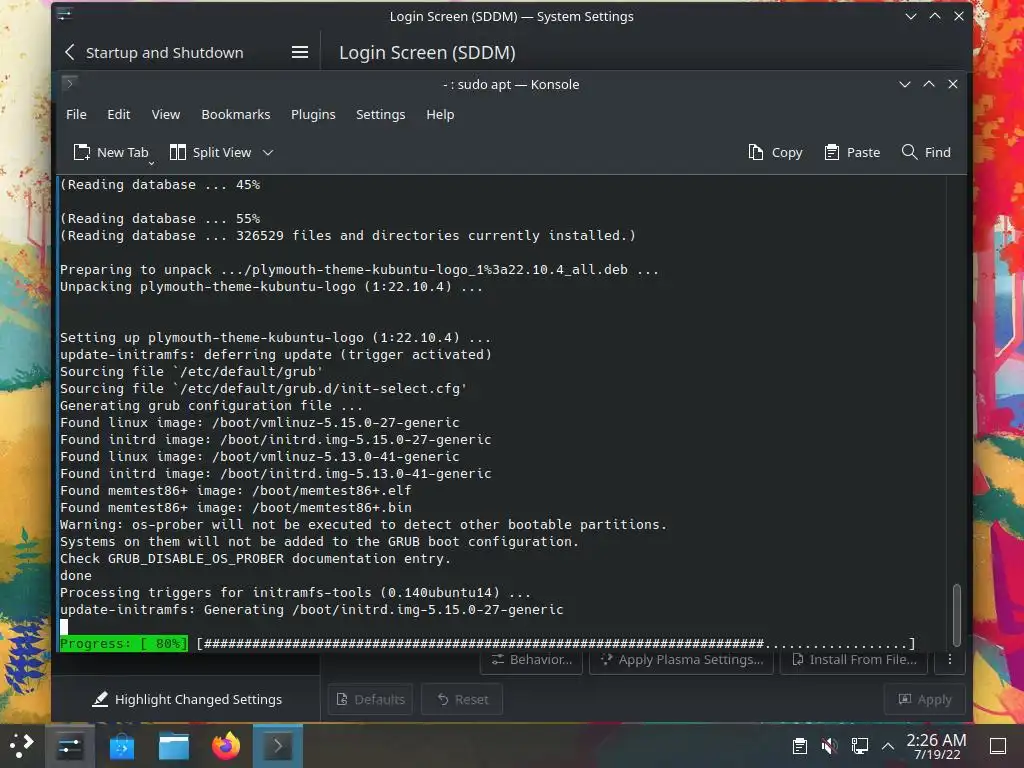Click the Behavior button in System Settings
Image resolution: width=1024 pixels, height=768 pixels.
[x=532, y=660]
